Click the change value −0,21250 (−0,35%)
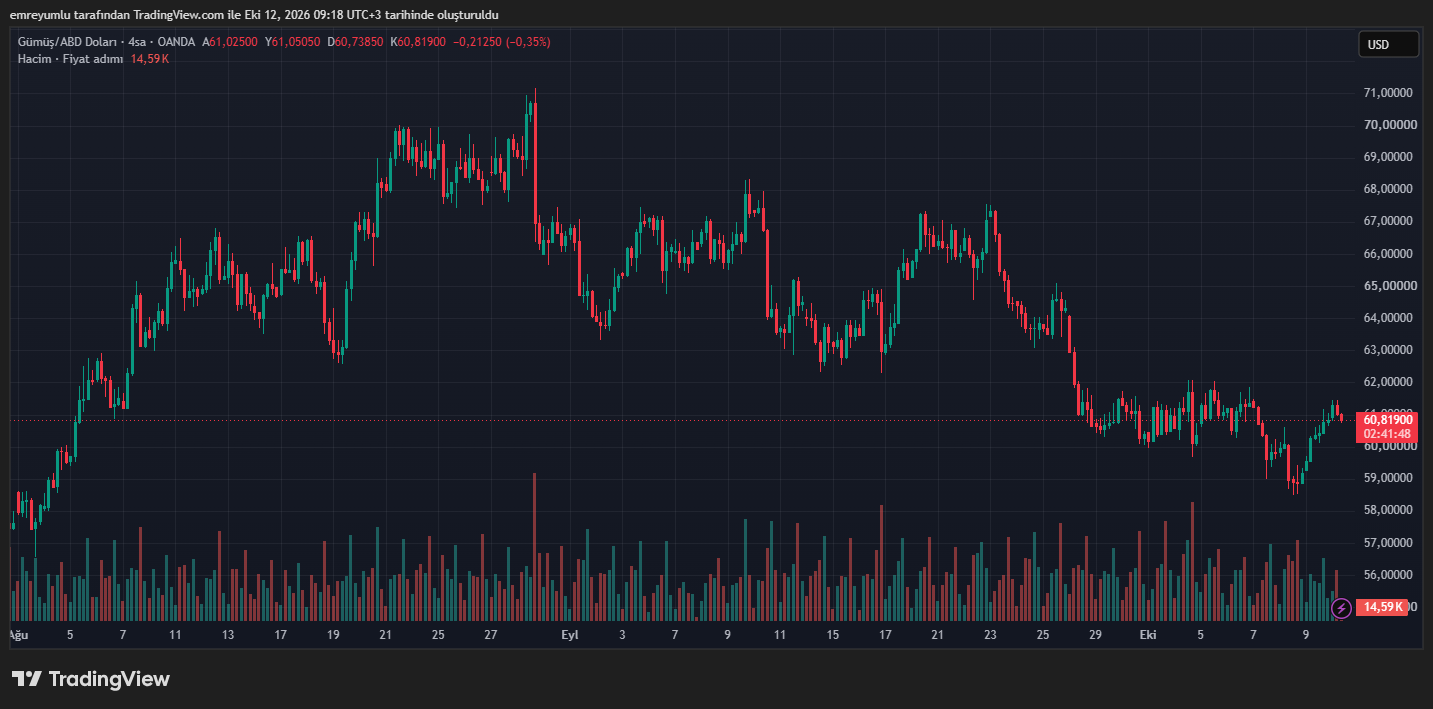Viewport: 1433px width, 709px height. point(502,42)
